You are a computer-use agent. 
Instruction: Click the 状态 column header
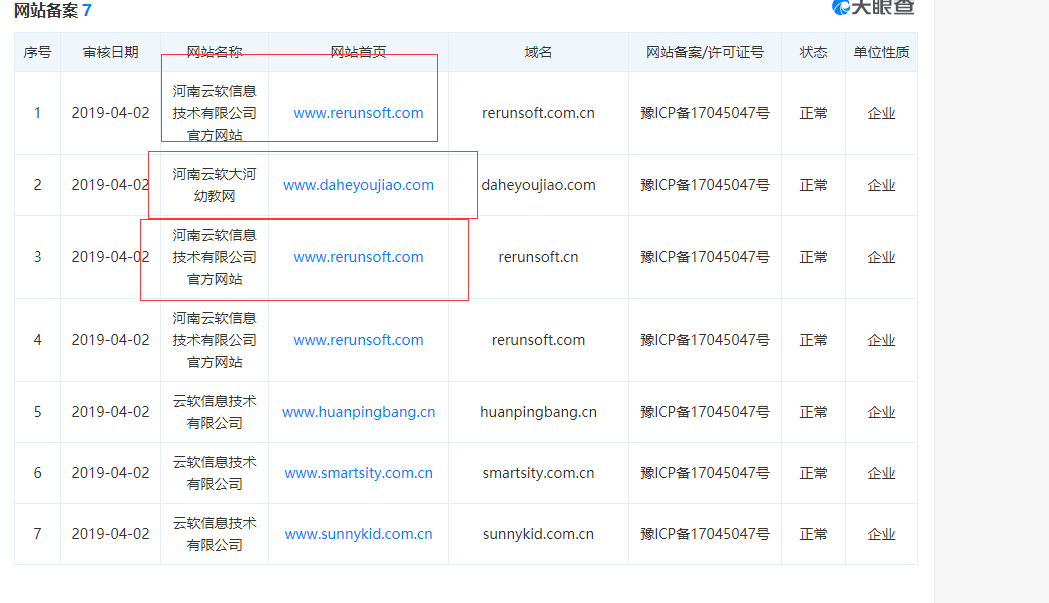[813, 52]
